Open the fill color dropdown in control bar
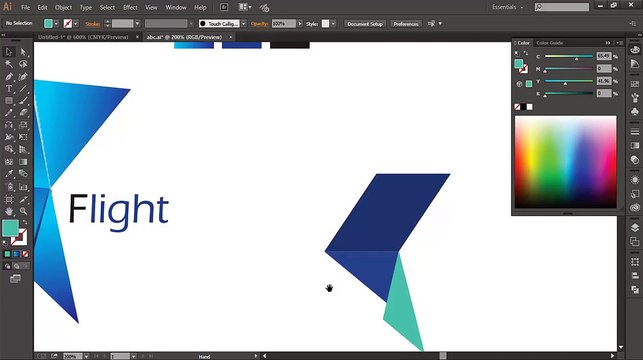Screen dimensions: 643x360 coord(56,24)
